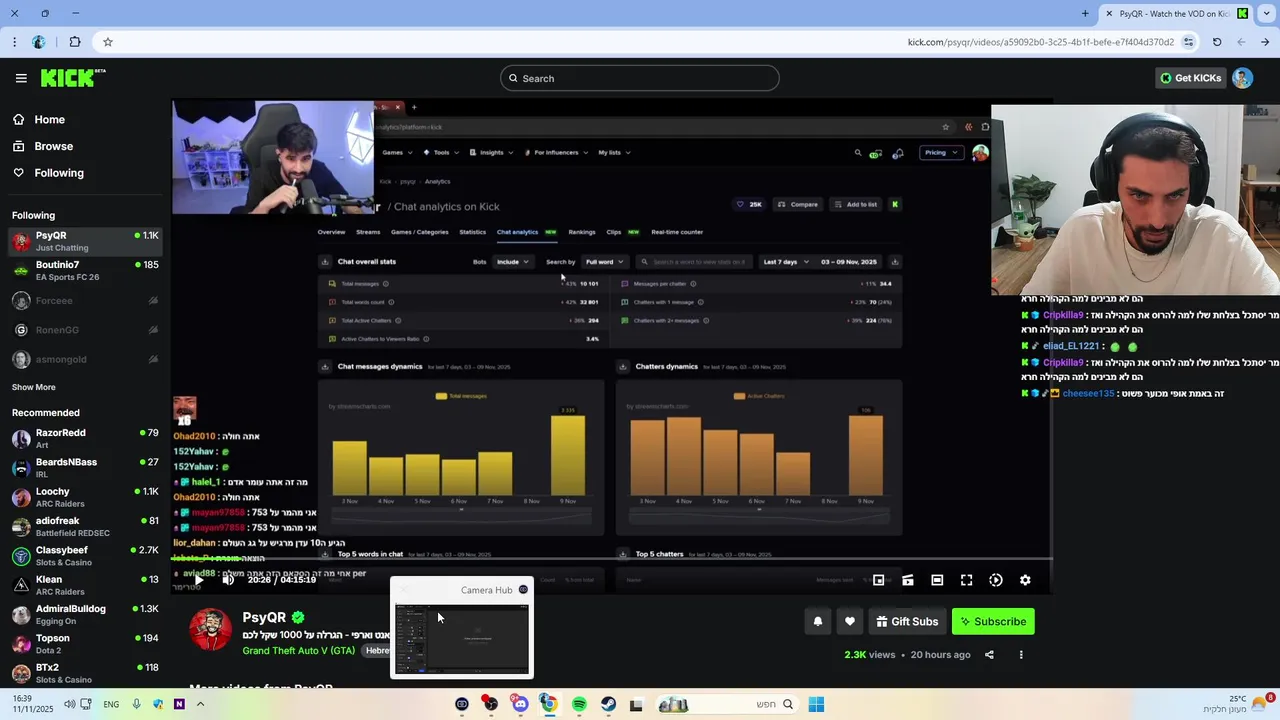Screen dimensions: 1280x720
Task: Click the clip icon in the player
Action: pyautogui.click(x=908, y=580)
